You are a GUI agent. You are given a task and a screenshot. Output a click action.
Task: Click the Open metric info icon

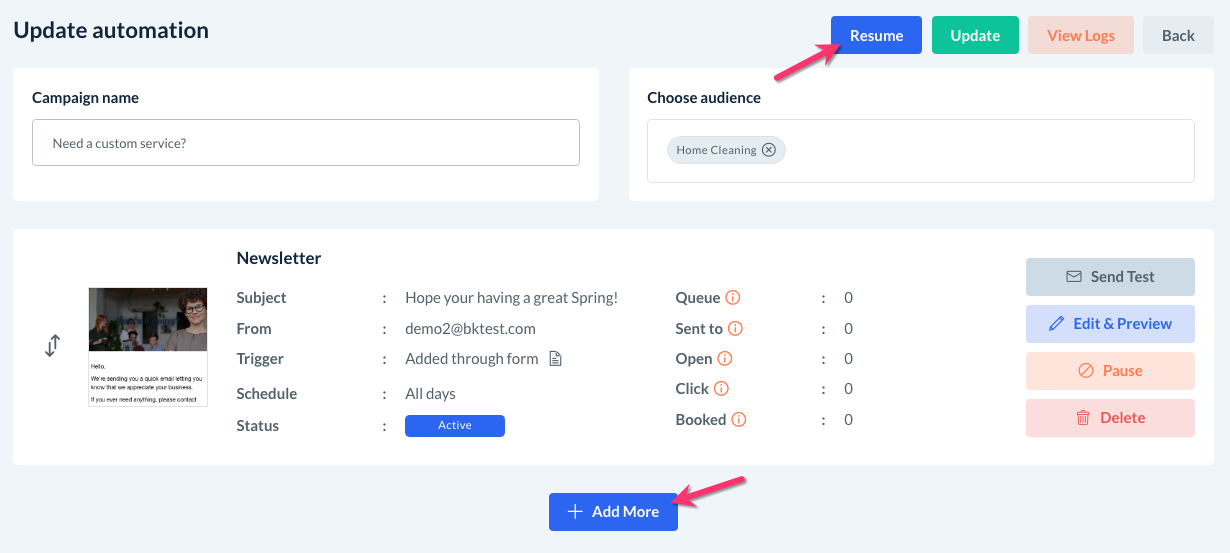(x=725, y=358)
